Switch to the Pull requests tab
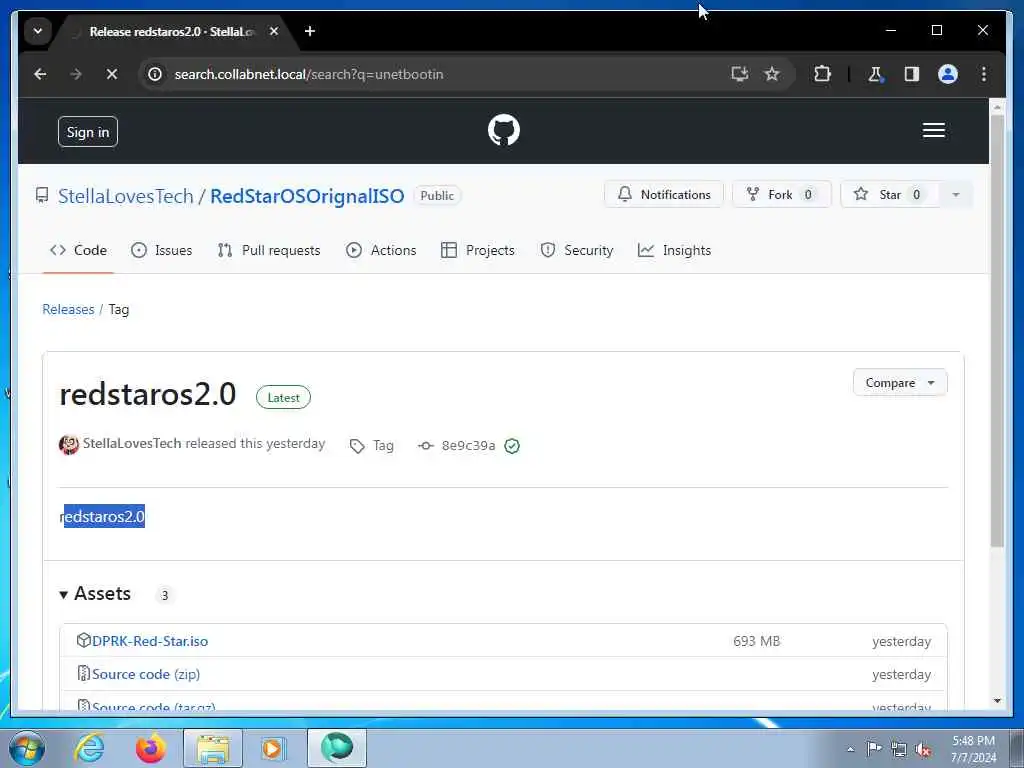This screenshot has height=768, width=1024. click(268, 250)
